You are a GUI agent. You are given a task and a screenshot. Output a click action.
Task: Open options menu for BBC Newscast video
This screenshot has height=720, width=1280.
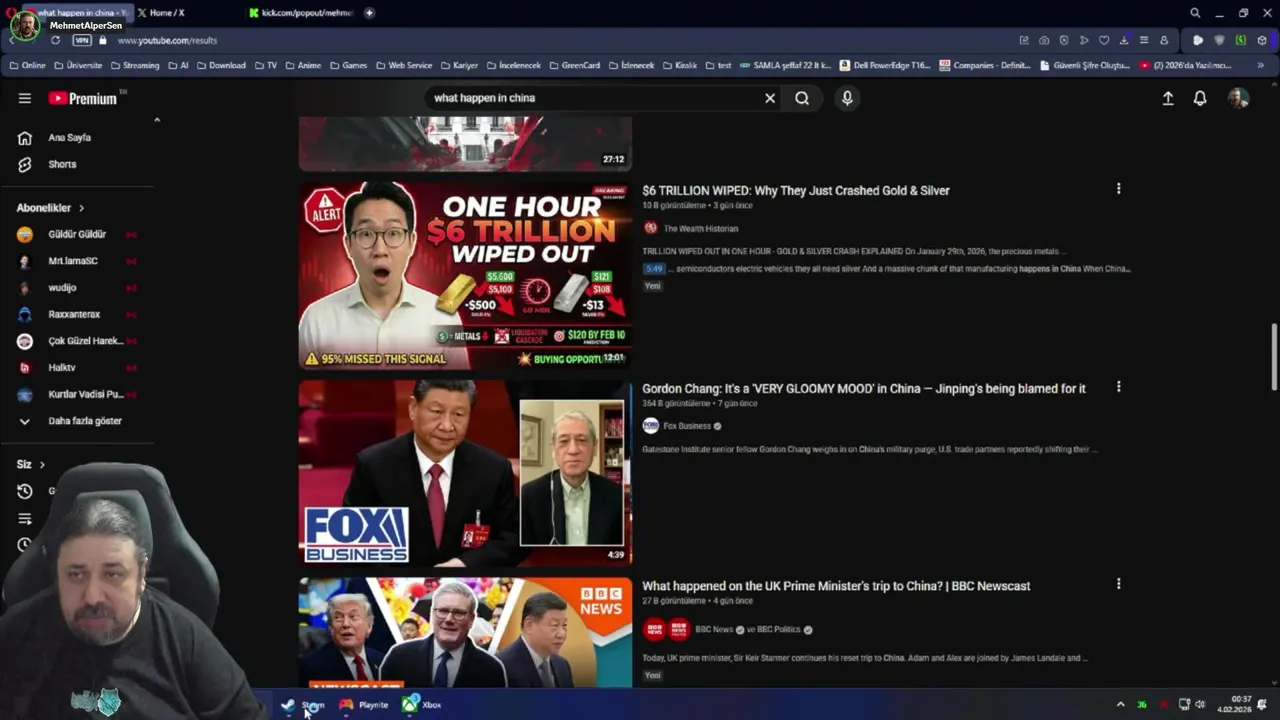[x=1118, y=584]
